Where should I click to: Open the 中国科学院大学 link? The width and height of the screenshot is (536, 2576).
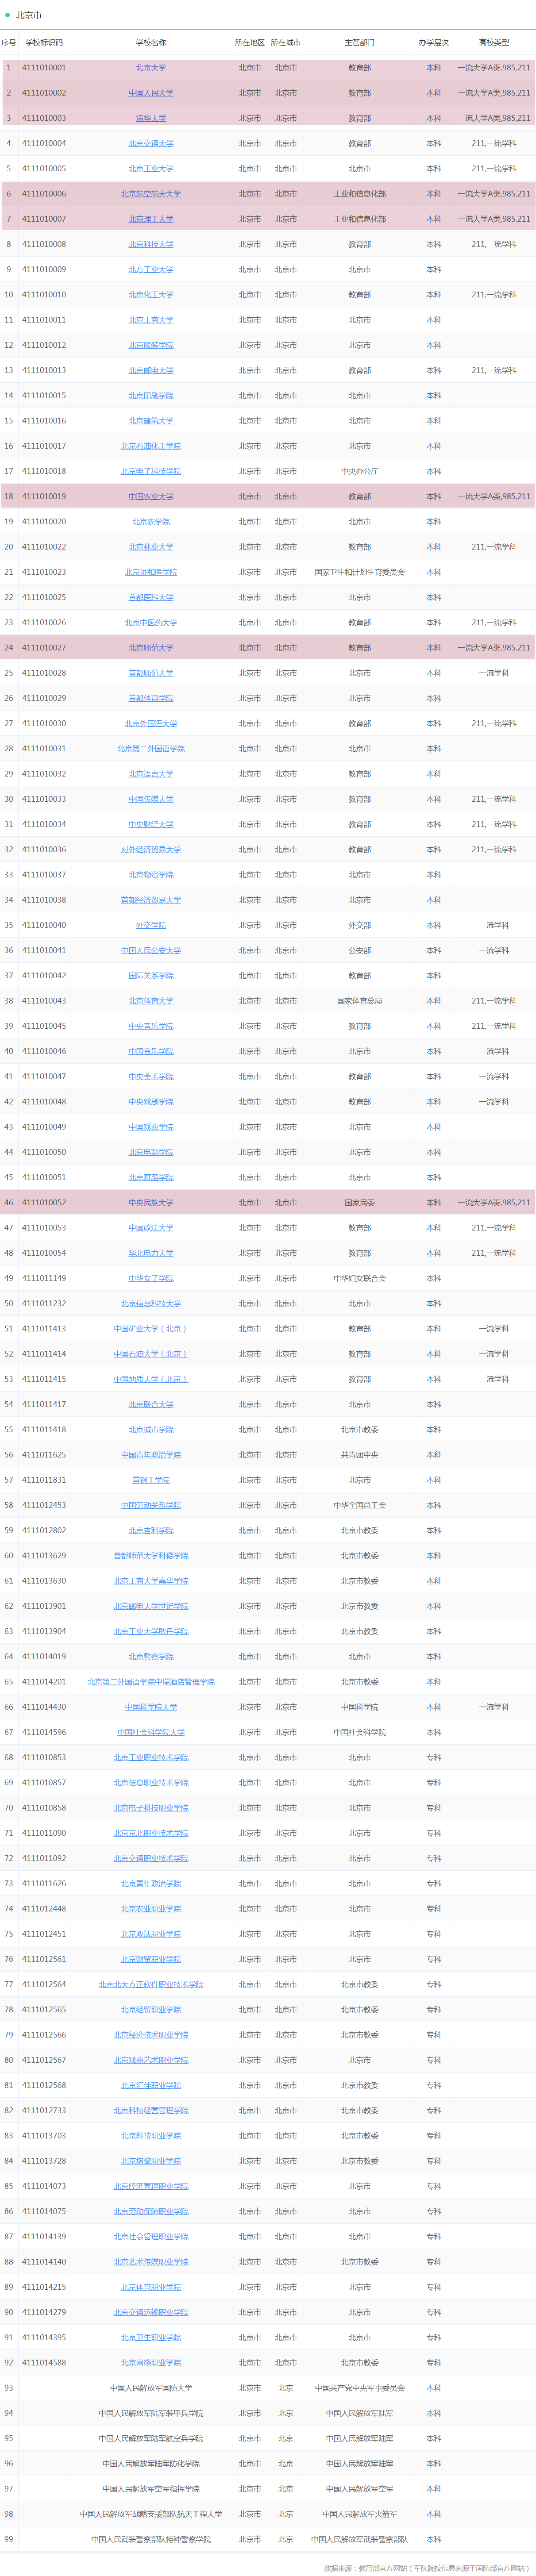click(151, 1707)
